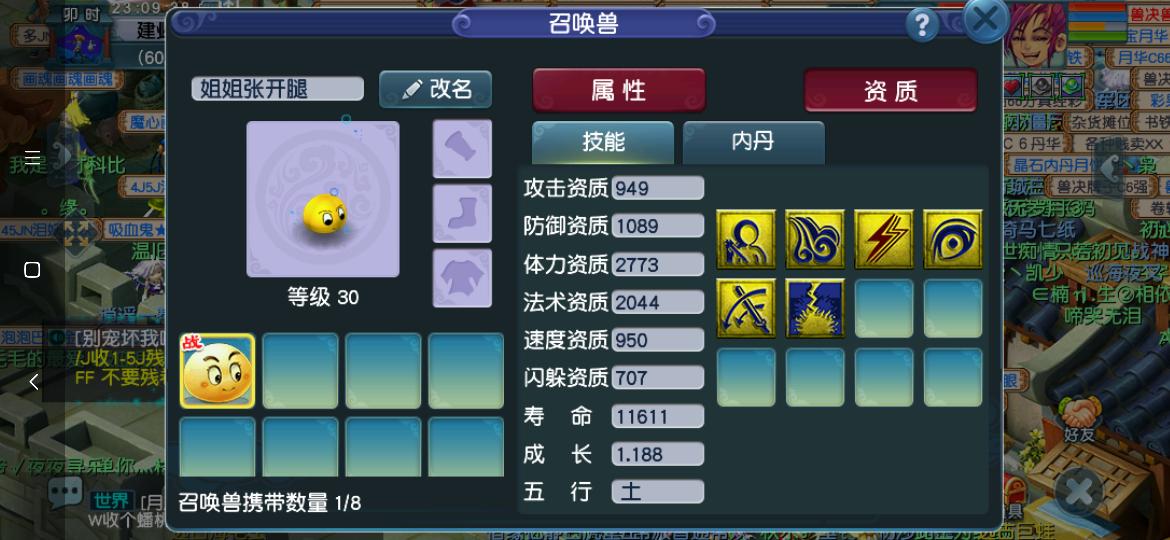Image resolution: width=1170 pixels, height=540 pixels.
Task: Open the chat bubble icon near 世界
Action: tap(66, 492)
